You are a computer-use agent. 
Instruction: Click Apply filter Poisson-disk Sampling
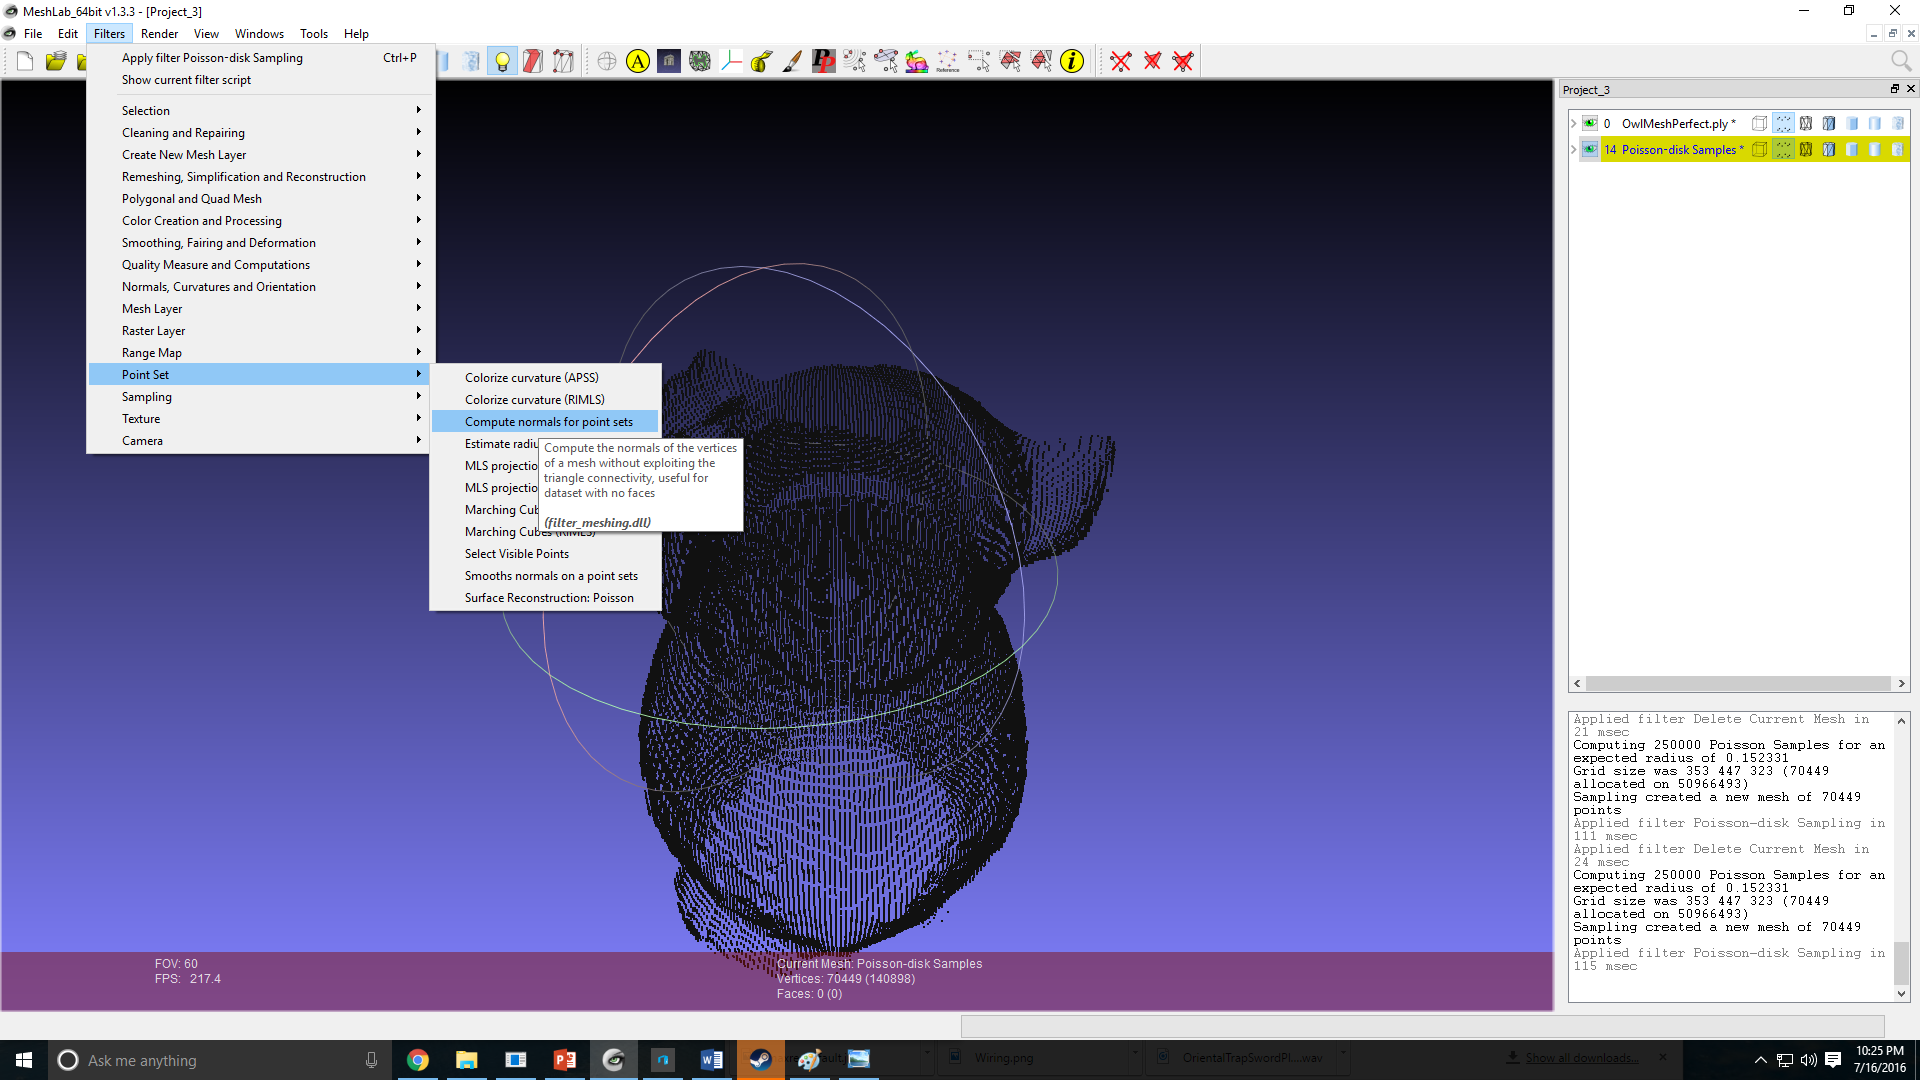point(261,58)
